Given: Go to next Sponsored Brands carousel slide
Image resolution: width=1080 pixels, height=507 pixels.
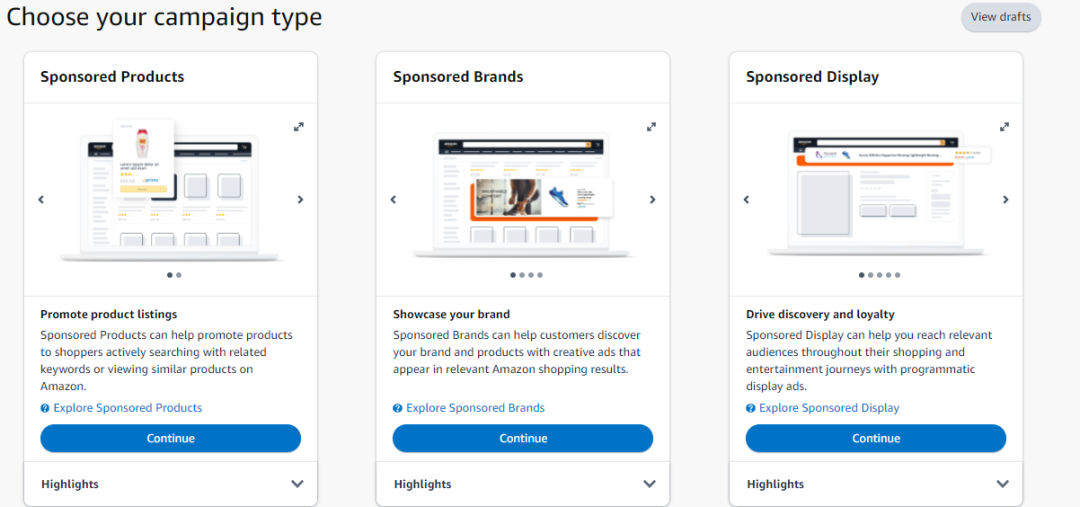Looking at the screenshot, I should click(x=653, y=200).
